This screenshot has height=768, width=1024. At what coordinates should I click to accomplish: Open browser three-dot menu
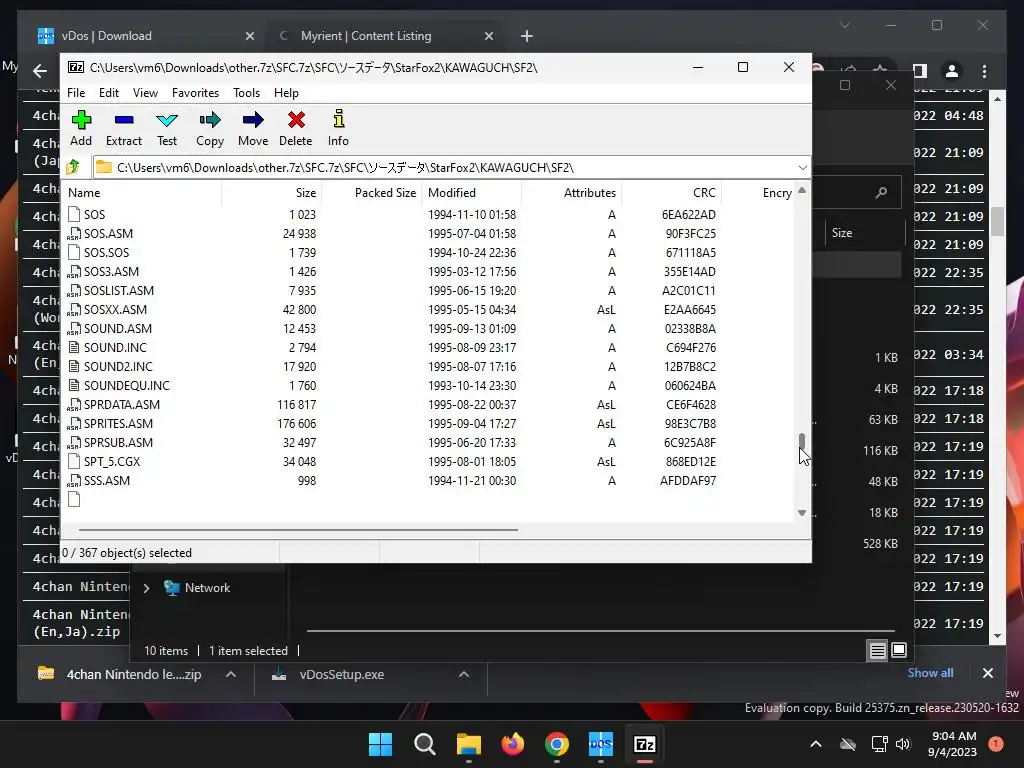pos(984,71)
